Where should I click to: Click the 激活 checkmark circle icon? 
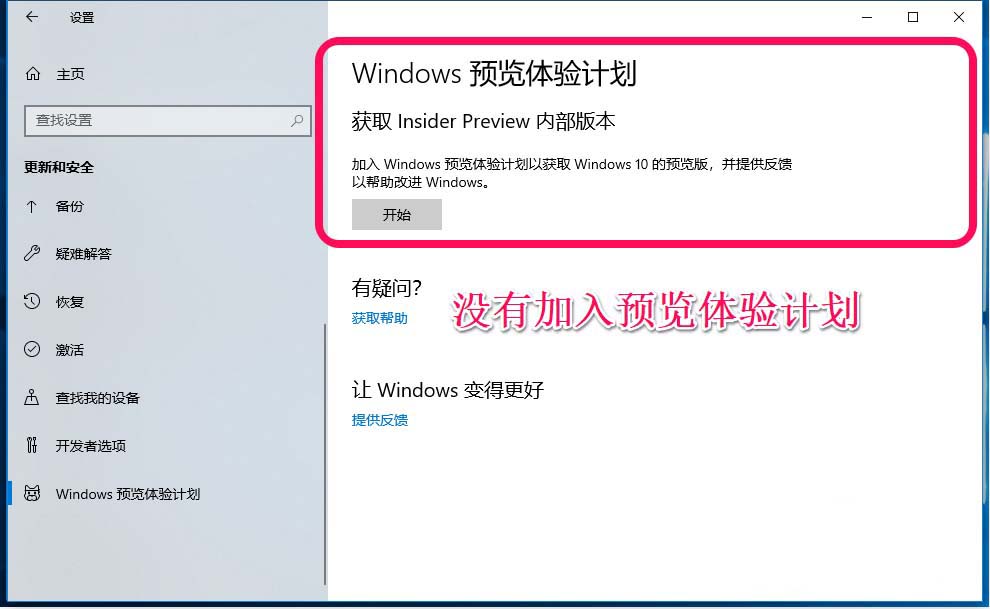click(x=32, y=350)
